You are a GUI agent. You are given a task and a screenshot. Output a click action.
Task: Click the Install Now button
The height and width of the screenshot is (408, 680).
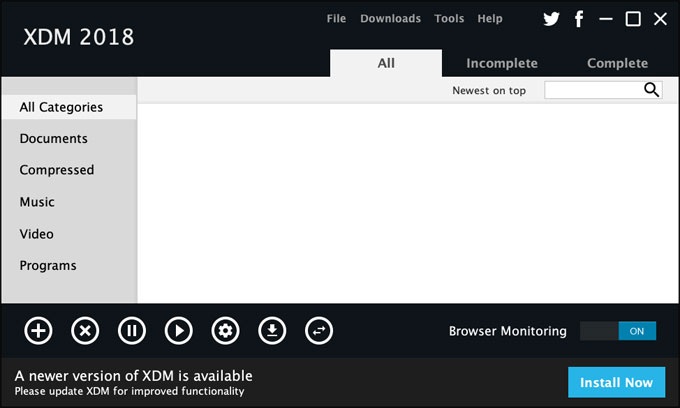click(616, 382)
